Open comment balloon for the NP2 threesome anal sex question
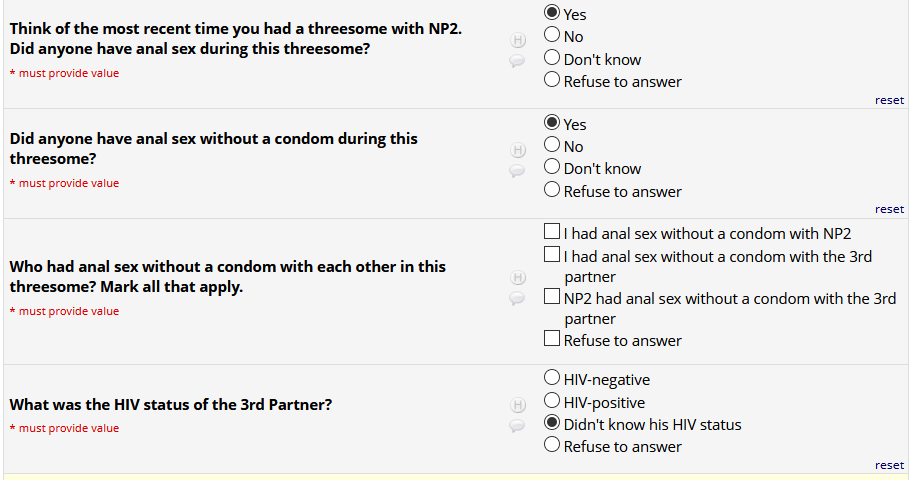This screenshot has height=480, width=914. click(x=517, y=61)
